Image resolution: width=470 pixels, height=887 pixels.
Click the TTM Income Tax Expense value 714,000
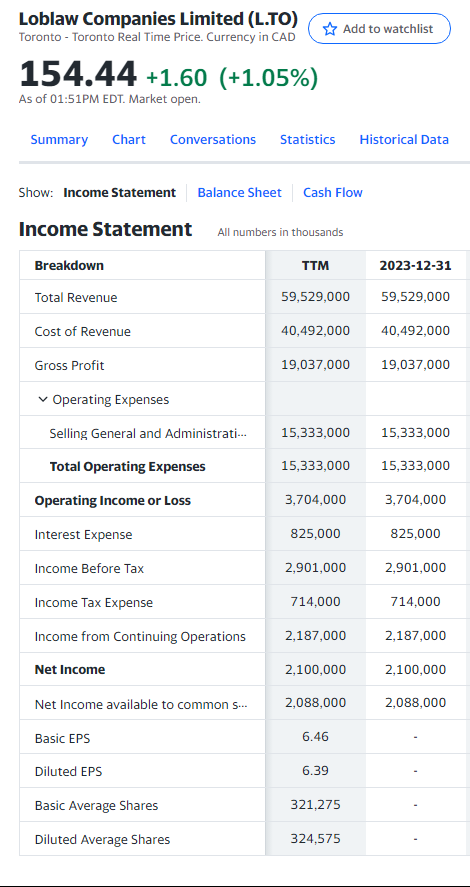pyautogui.click(x=316, y=601)
